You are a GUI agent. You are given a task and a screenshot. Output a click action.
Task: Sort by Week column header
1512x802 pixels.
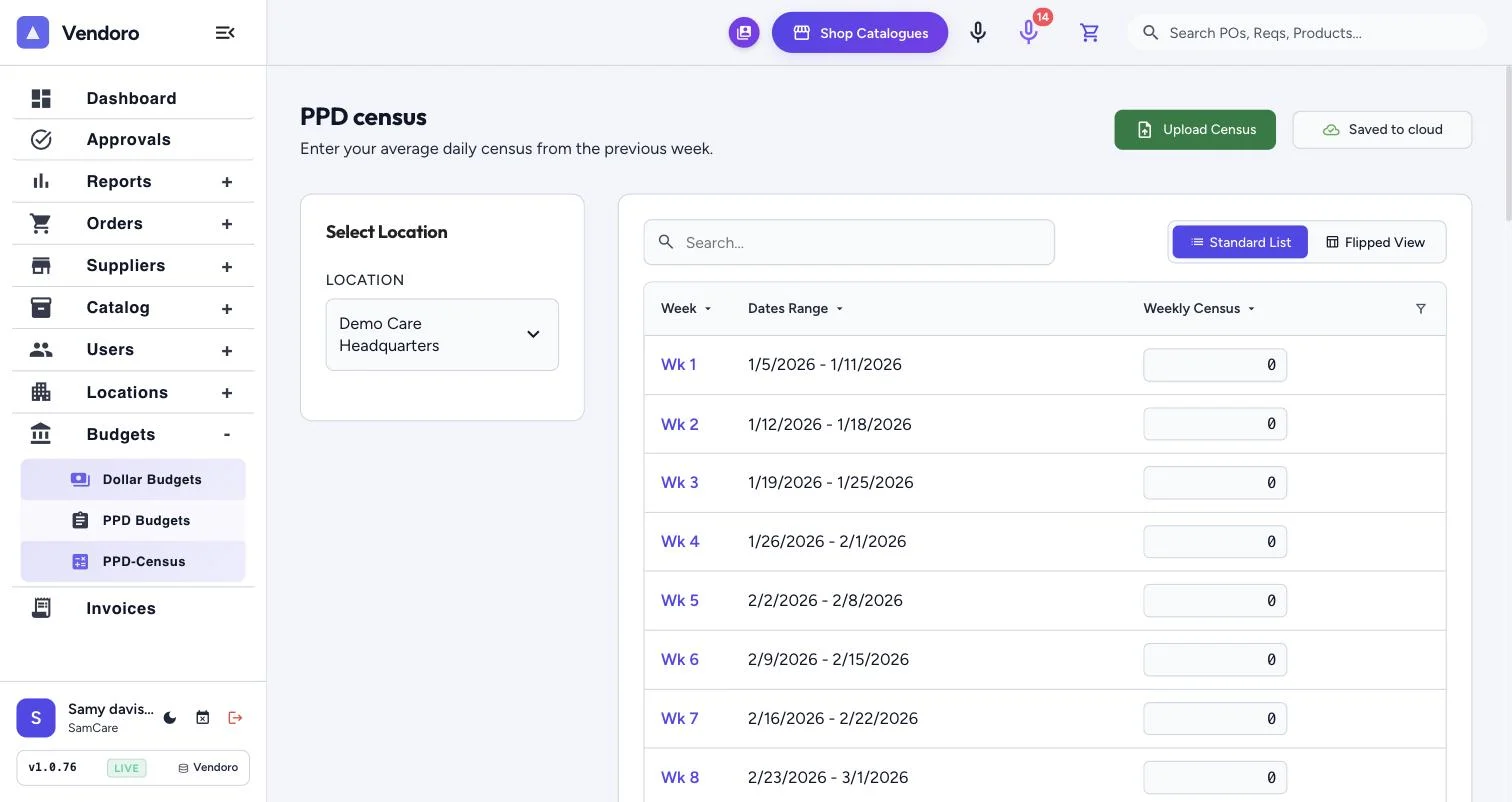coord(686,309)
